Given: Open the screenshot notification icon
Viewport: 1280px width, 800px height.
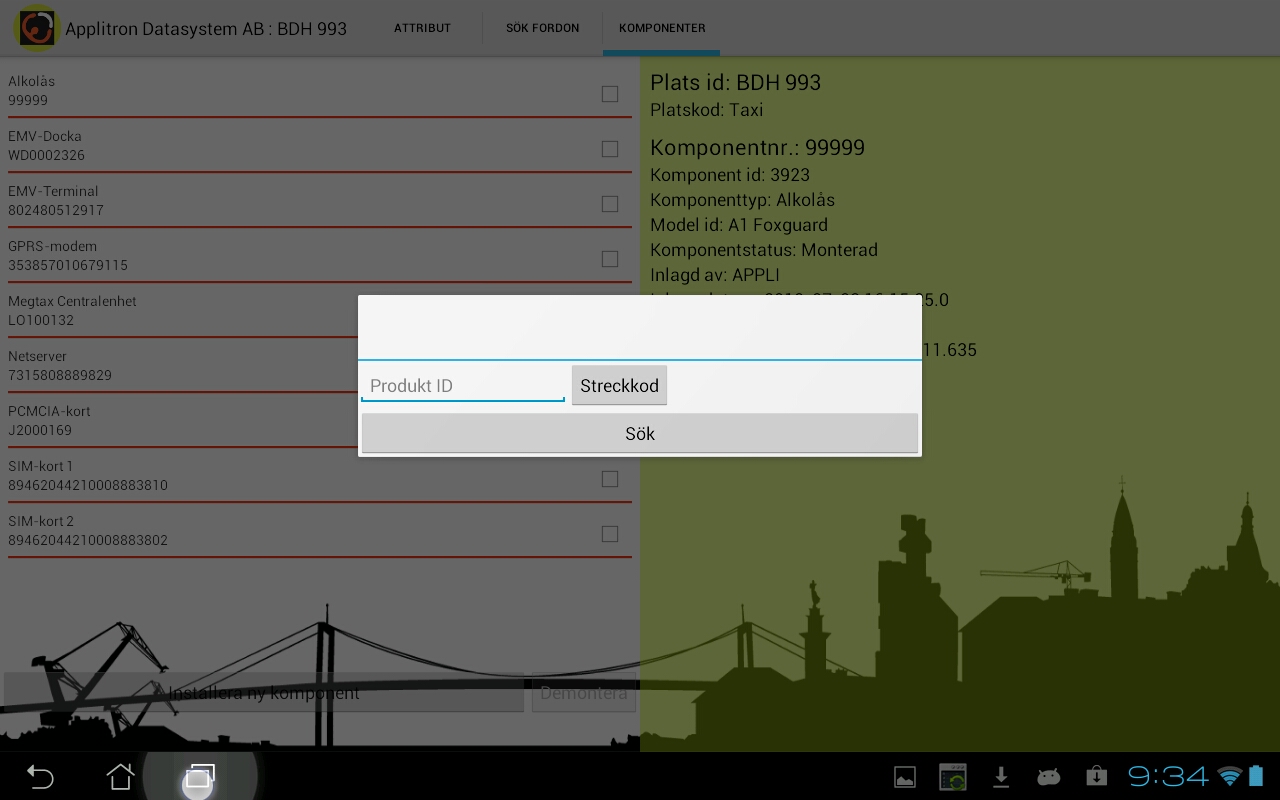Looking at the screenshot, I should pyautogui.click(x=952, y=777).
